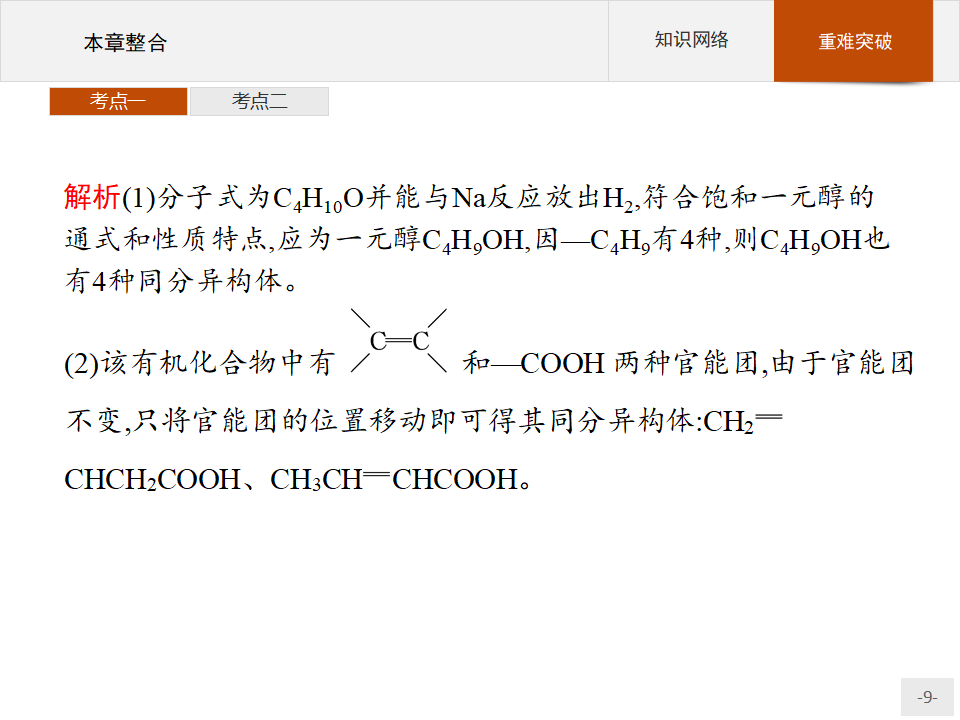The height and width of the screenshot is (720, 960).
Task: Click the red 解析 label
Action: pos(92,197)
